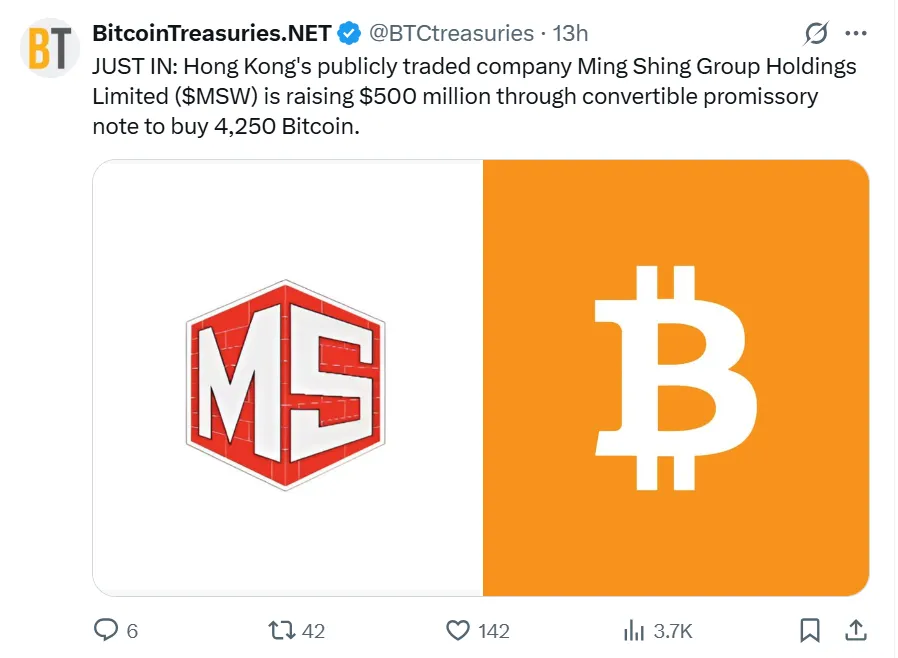Screen dimensions: 898x658
Task: Like the post with the heart icon
Action: [x=458, y=630]
